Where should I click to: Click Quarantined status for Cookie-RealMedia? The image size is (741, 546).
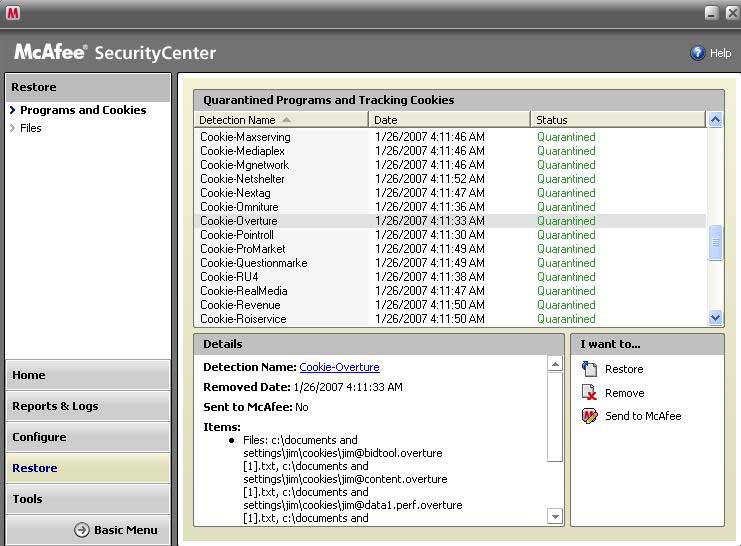pos(566,291)
